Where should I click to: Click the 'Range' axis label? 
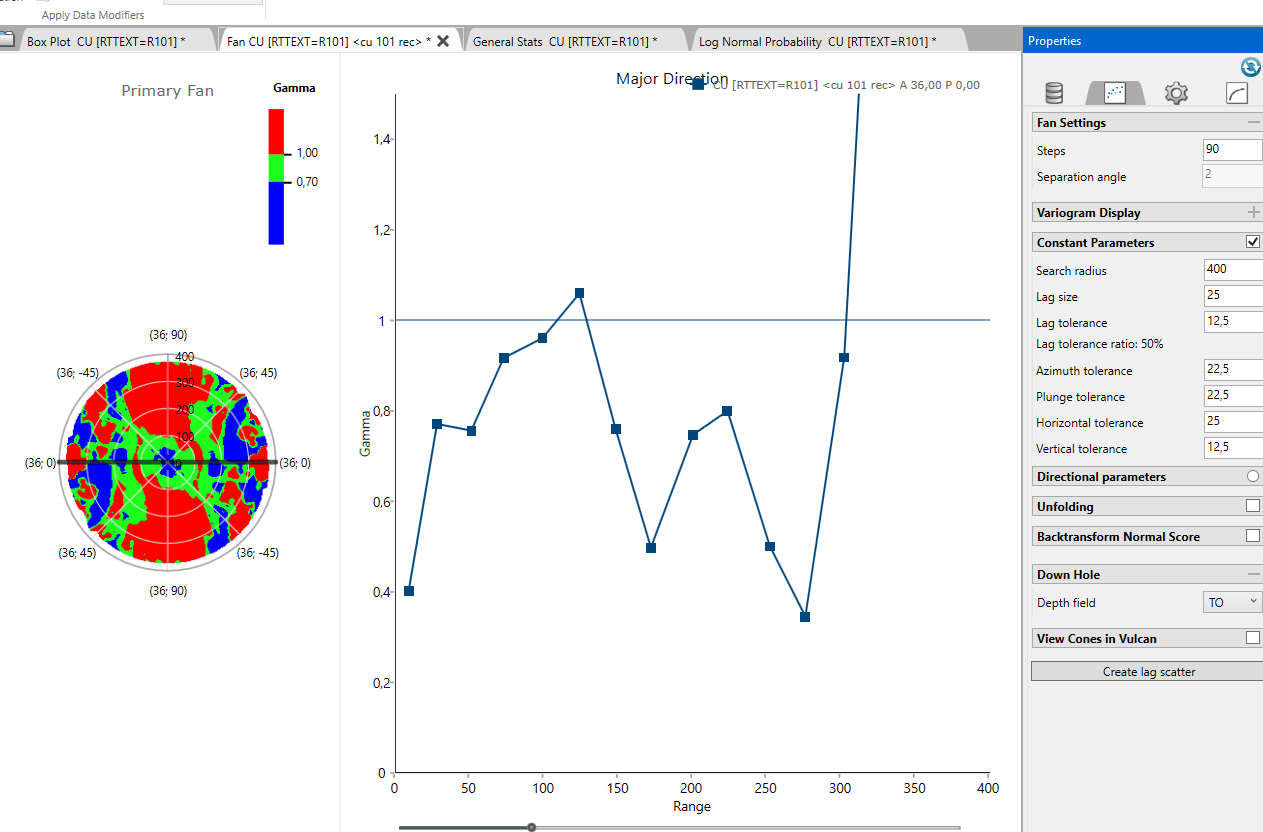(692, 806)
